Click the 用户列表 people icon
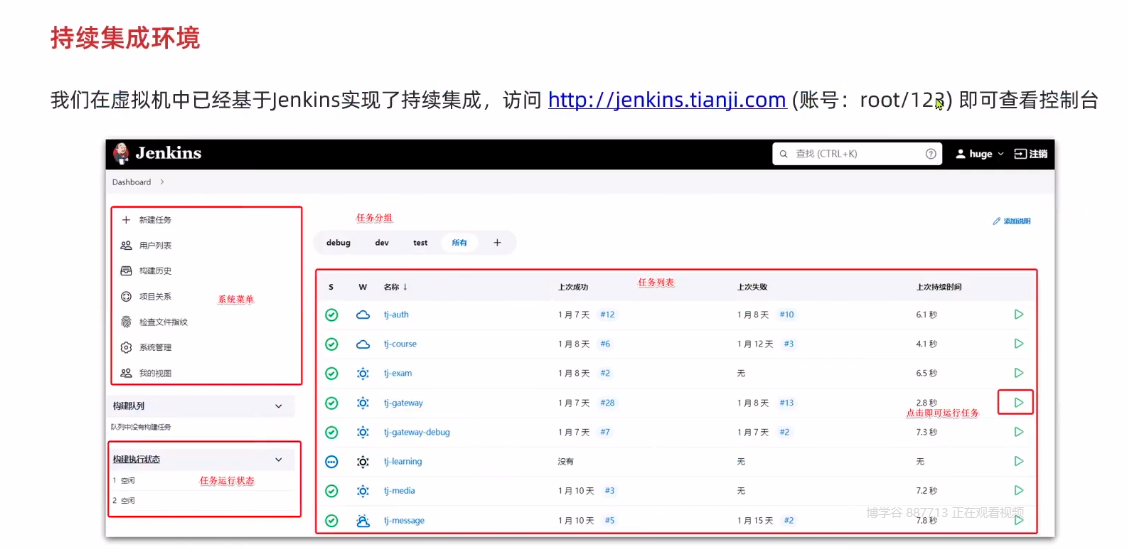 126,245
